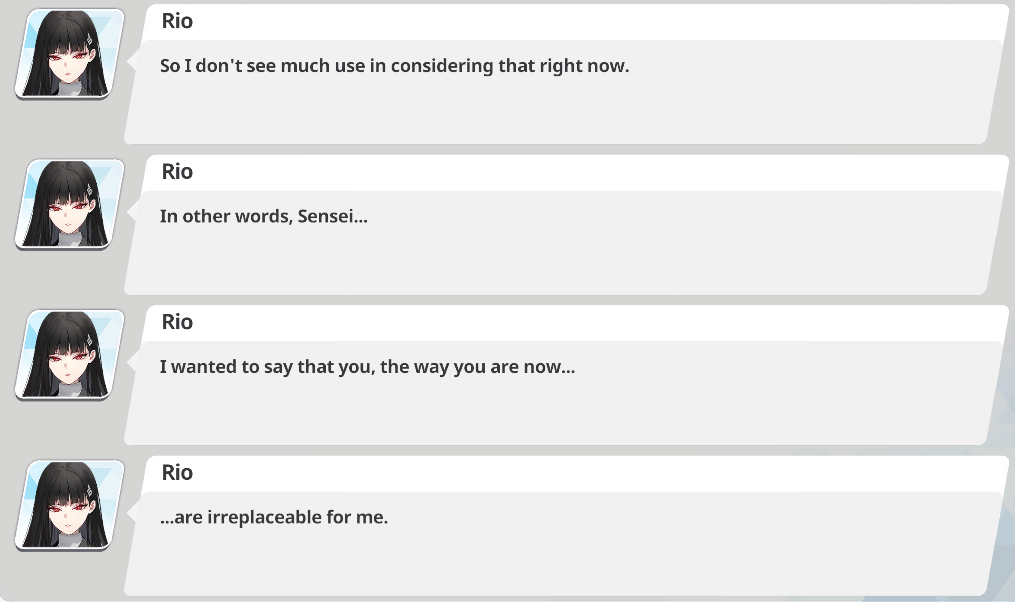Click Rio's portrait beside "So I don't see much use"
The image size is (1015, 602).
click(69, 54)
